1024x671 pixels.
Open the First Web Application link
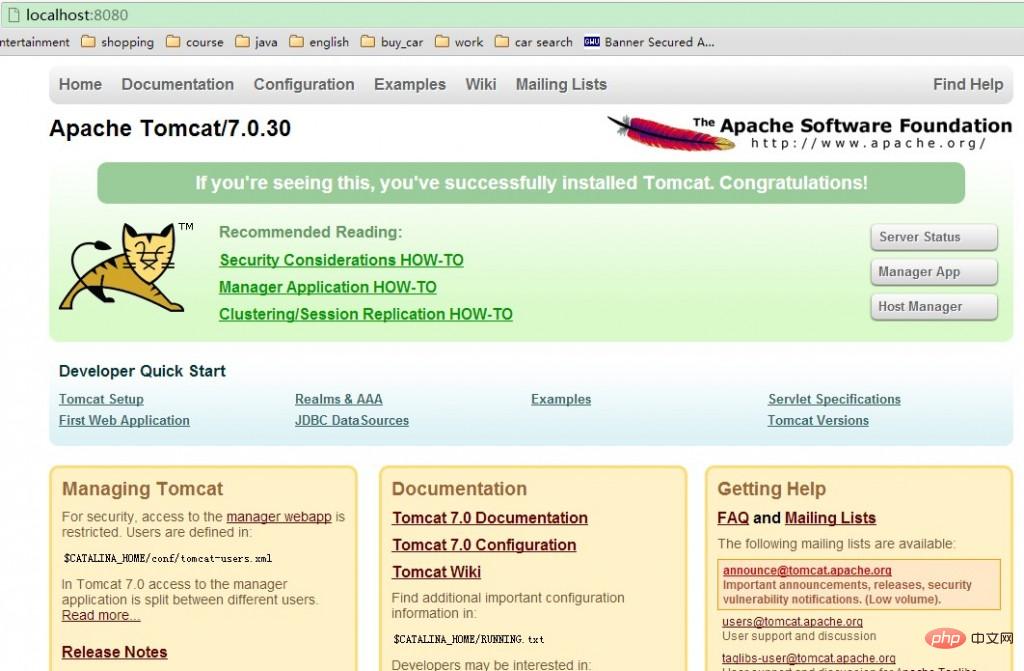124,421
